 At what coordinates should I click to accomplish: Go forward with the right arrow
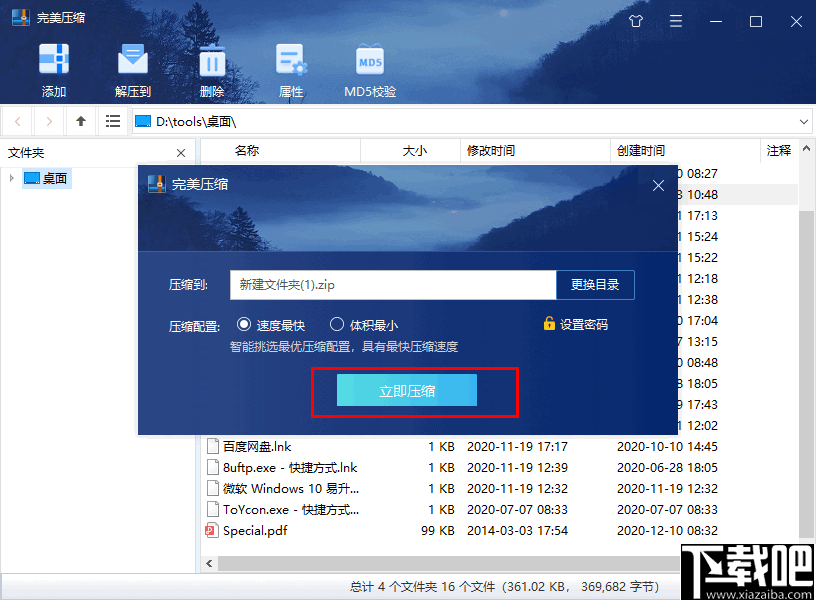coord(49,122)
